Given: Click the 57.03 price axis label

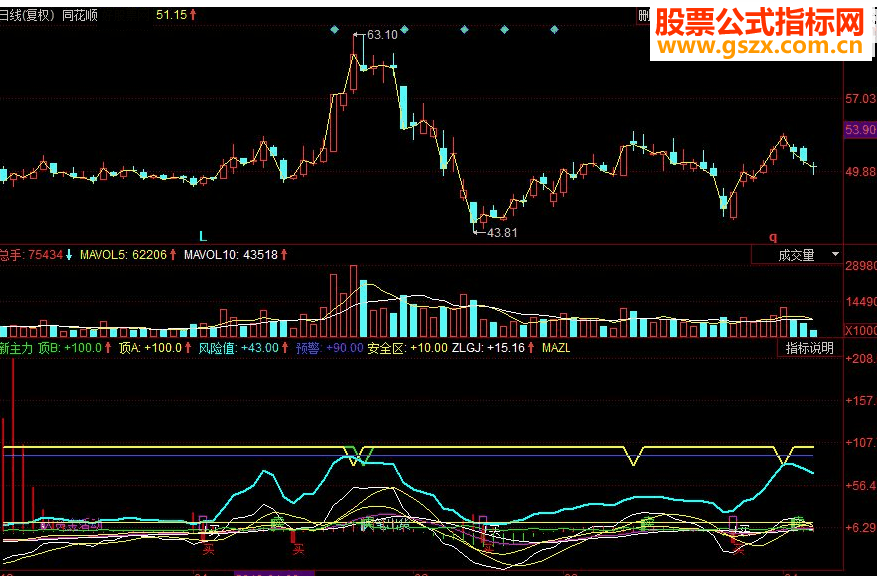Looking at the screenshot, I should pos(860,99).
